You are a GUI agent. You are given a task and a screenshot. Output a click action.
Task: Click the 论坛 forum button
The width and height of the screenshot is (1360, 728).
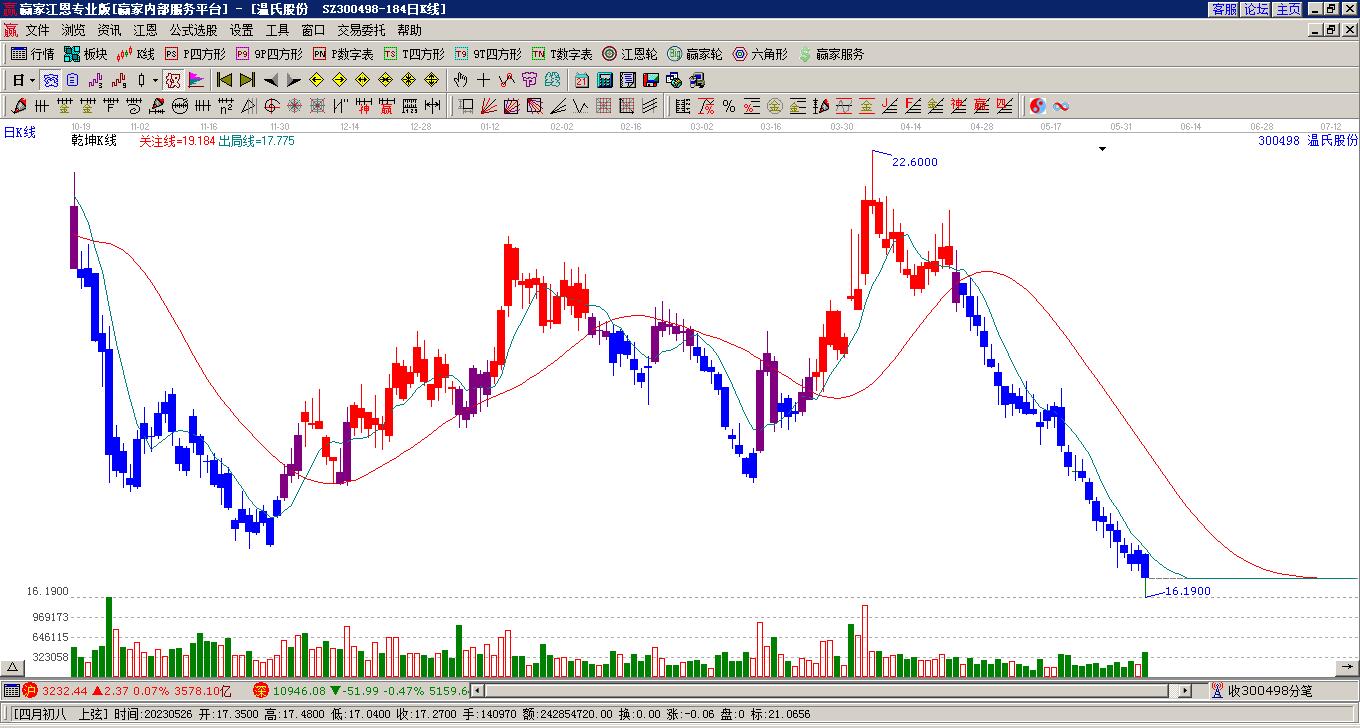tap(1256, 9)
